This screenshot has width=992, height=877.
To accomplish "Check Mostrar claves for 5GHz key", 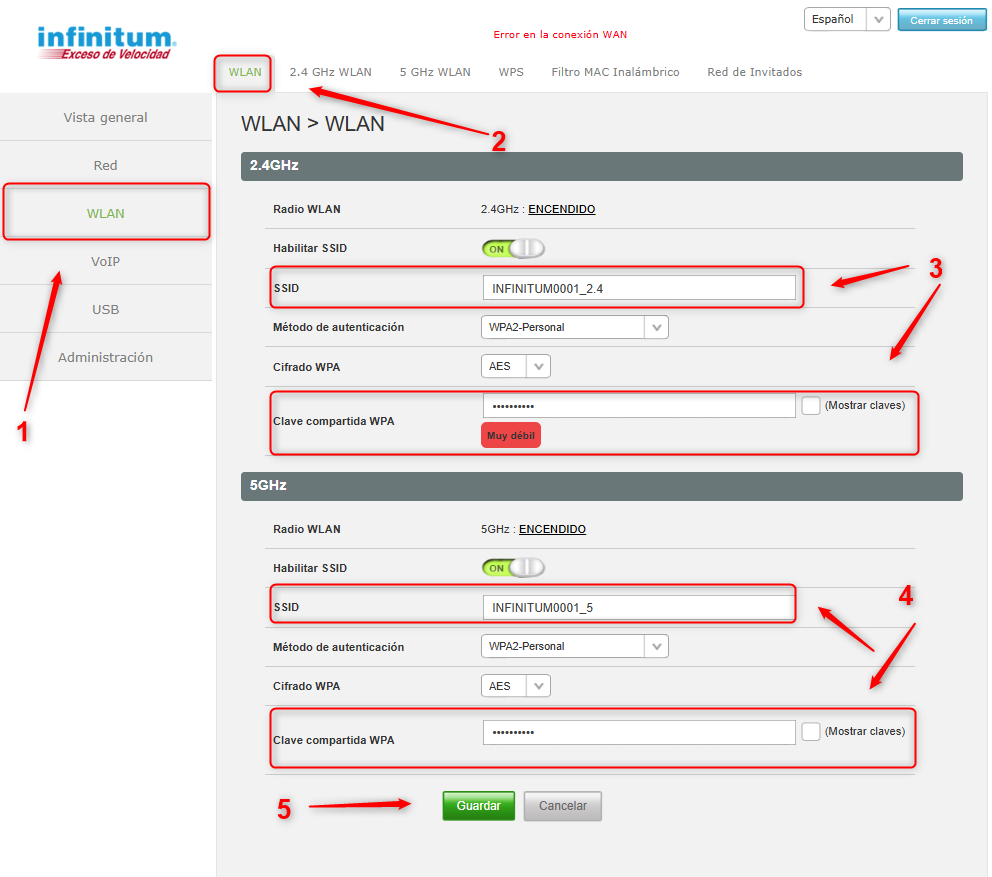I will pos(811,732).
